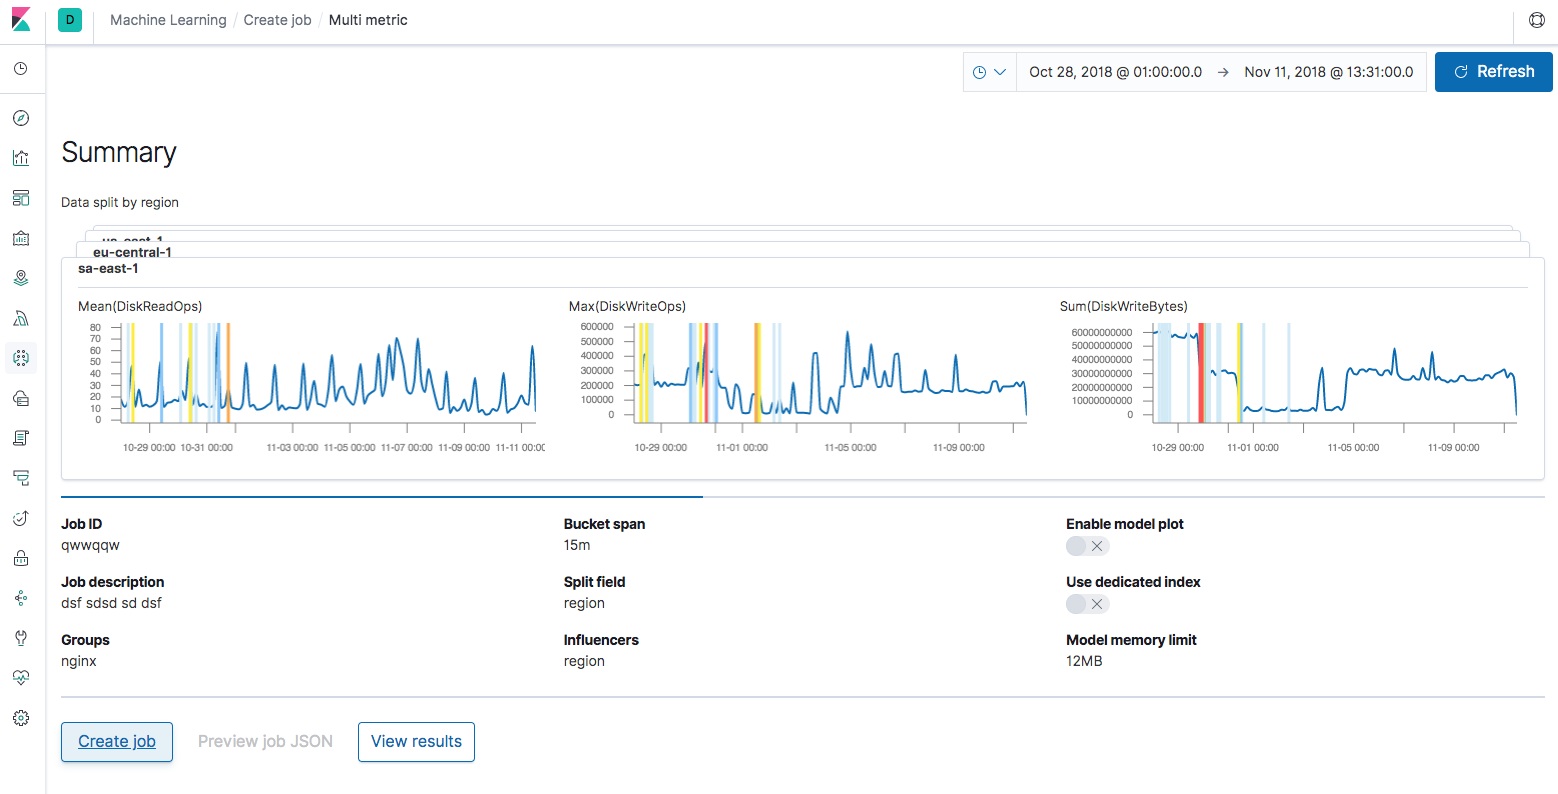1558x794 pixels.
Task: Click job description 'dsf sdsd sd dsf'
Action: pos(111,604)
